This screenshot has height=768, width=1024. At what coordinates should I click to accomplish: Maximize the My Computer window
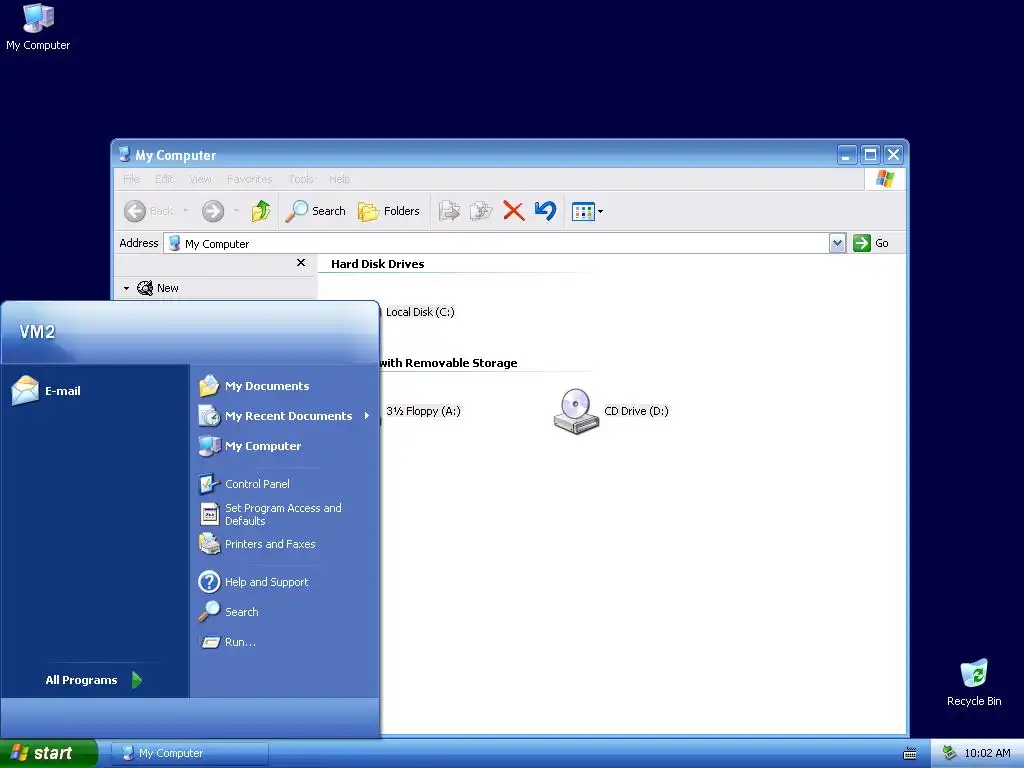click(870, 155)
